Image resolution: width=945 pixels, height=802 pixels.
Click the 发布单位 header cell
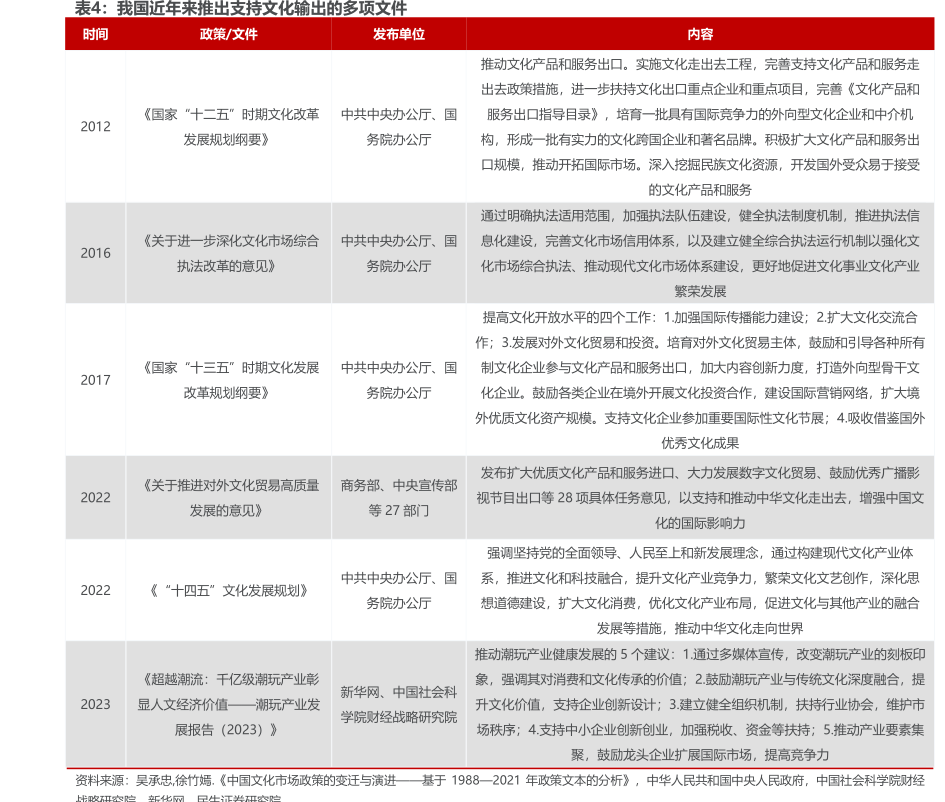click(x=398, y=34)
